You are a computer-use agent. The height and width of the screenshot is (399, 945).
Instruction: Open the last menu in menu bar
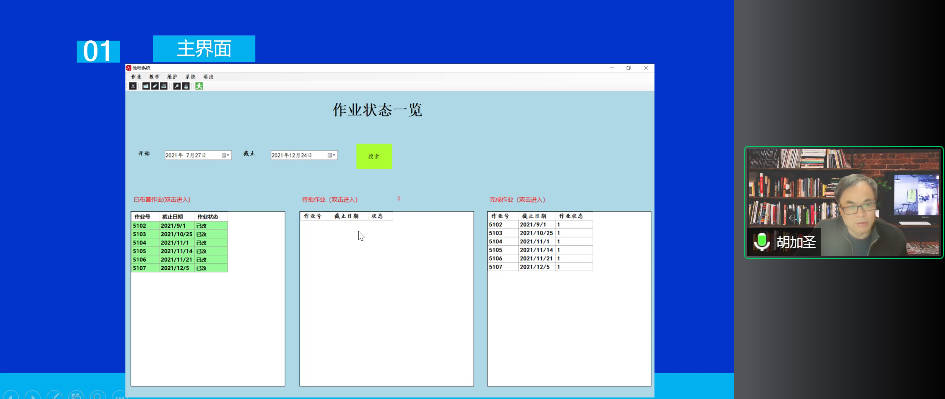[208, 77]
